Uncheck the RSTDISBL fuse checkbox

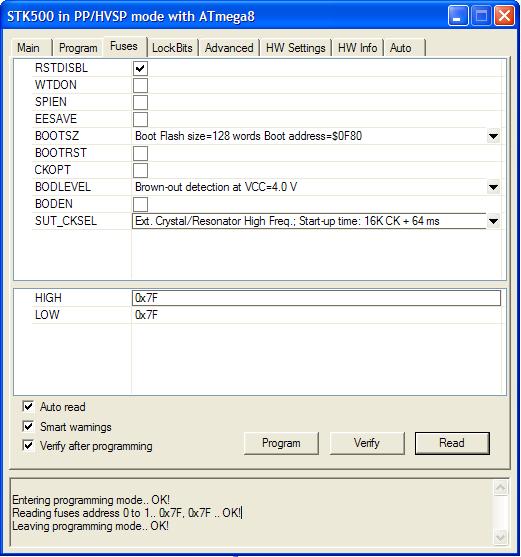[140, 68]
